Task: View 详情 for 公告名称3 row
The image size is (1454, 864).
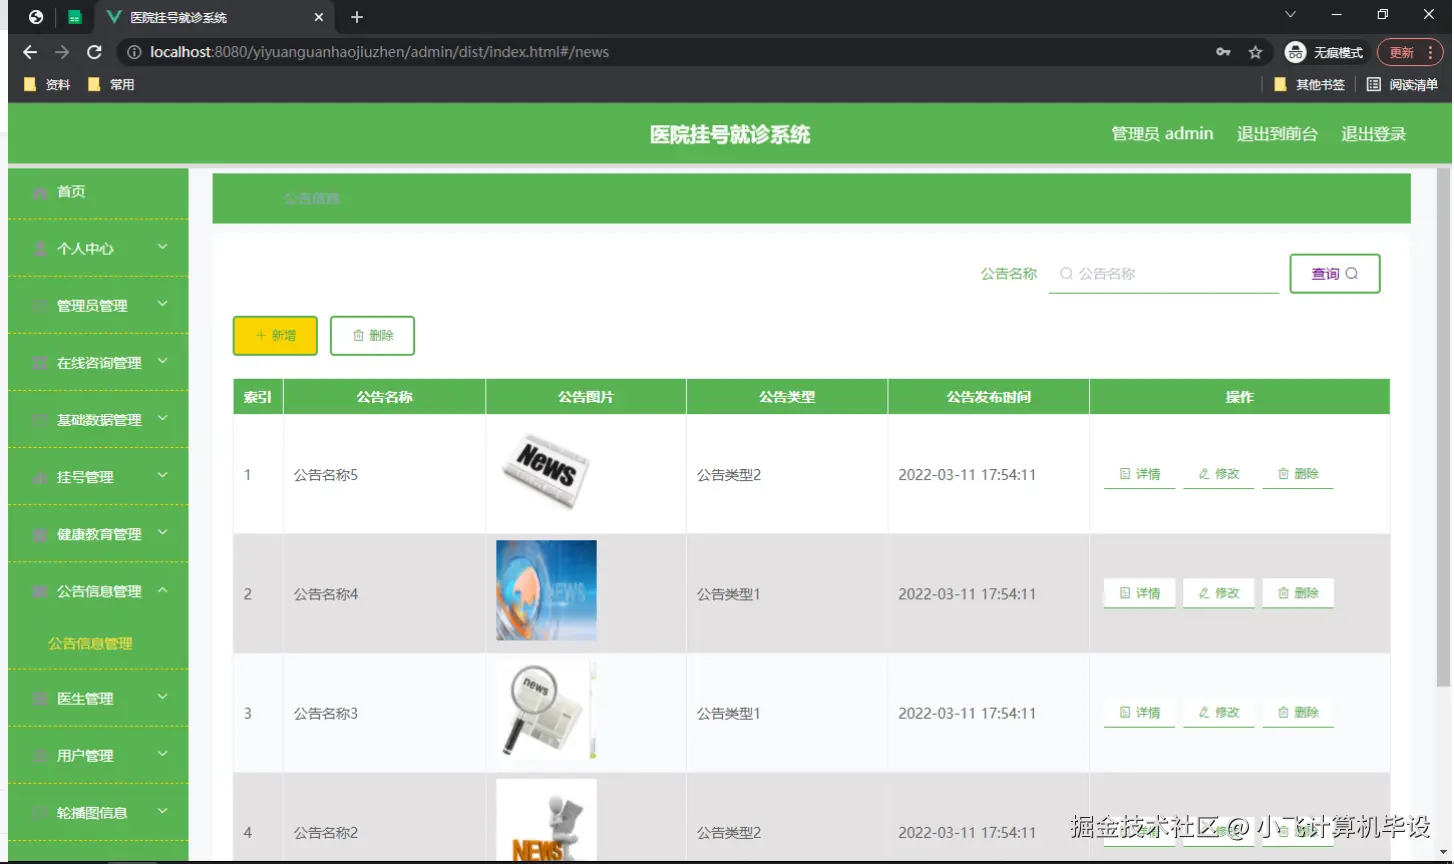Action: click(1140, 712)
